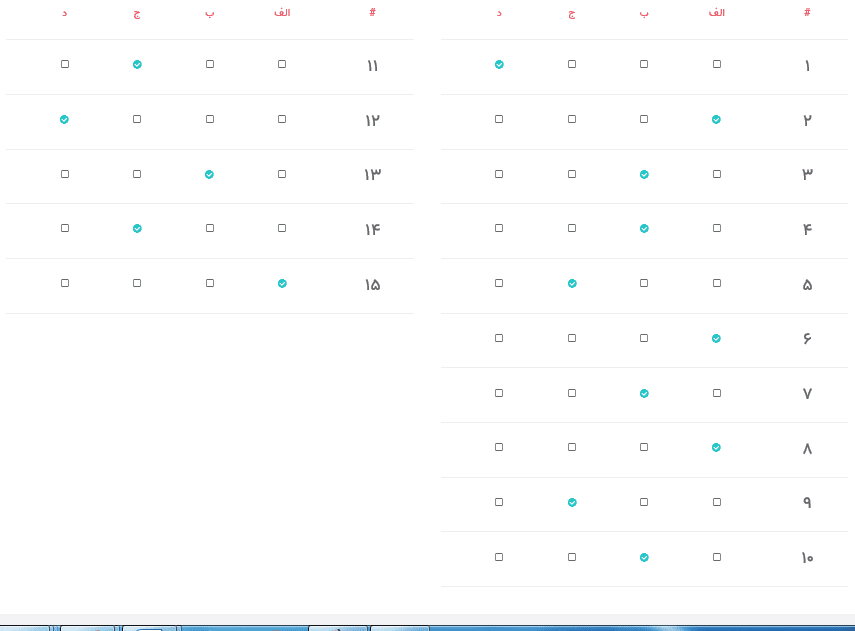Tick option ج for question 1
855x631 pixels.
coord(571,64)
